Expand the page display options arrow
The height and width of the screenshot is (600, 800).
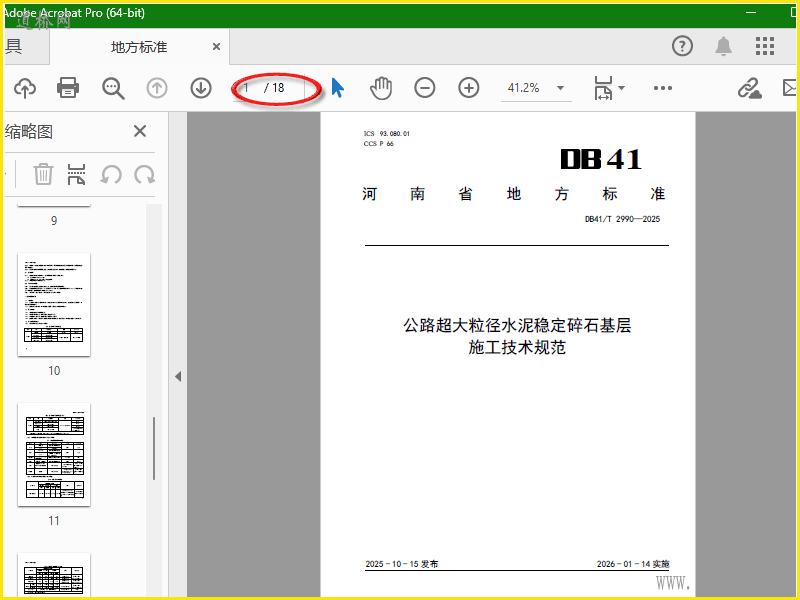tap(621, 88)
